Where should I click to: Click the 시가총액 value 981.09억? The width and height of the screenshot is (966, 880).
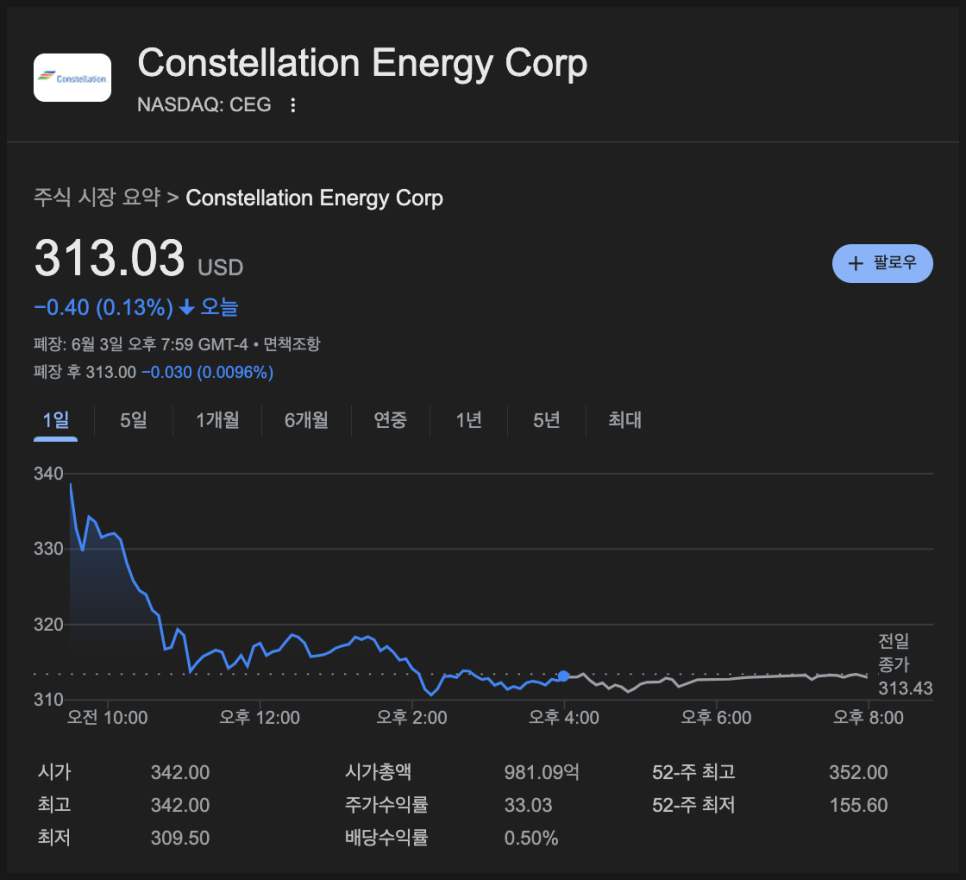point(542,772)
